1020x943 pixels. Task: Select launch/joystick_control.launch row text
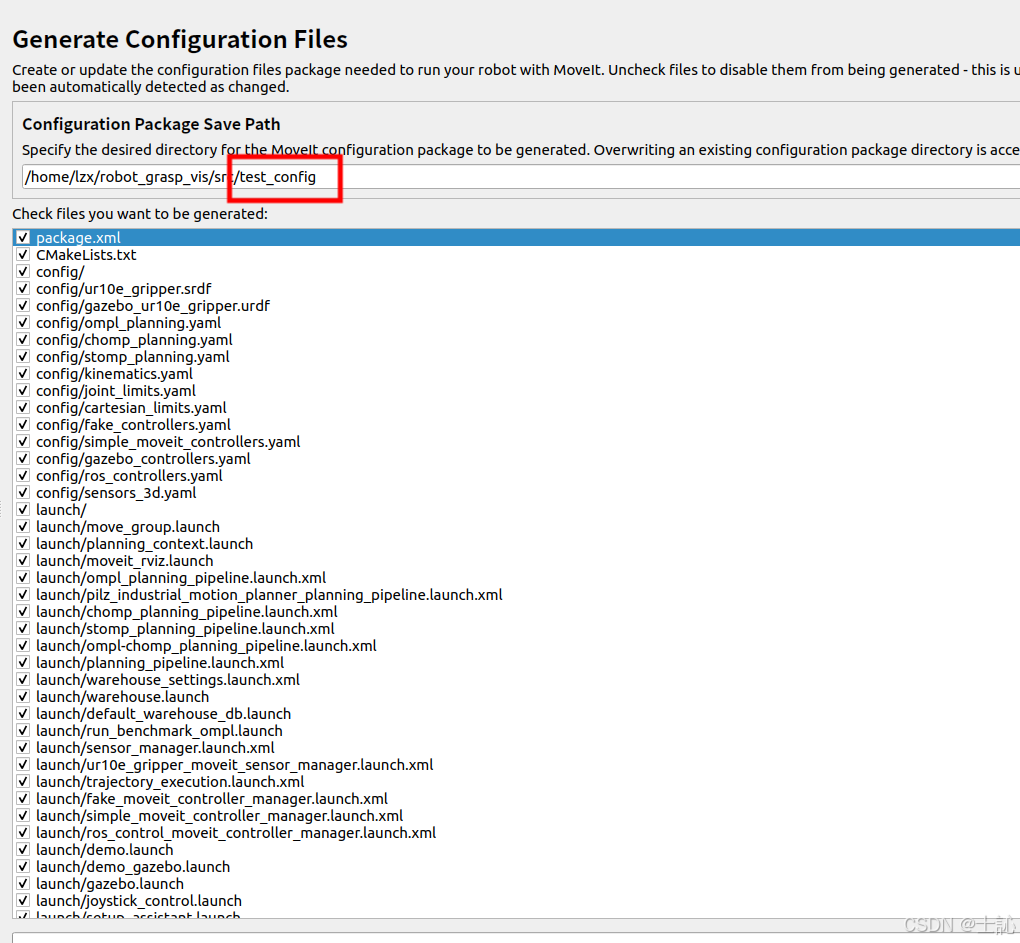click(x=139, y=900)
